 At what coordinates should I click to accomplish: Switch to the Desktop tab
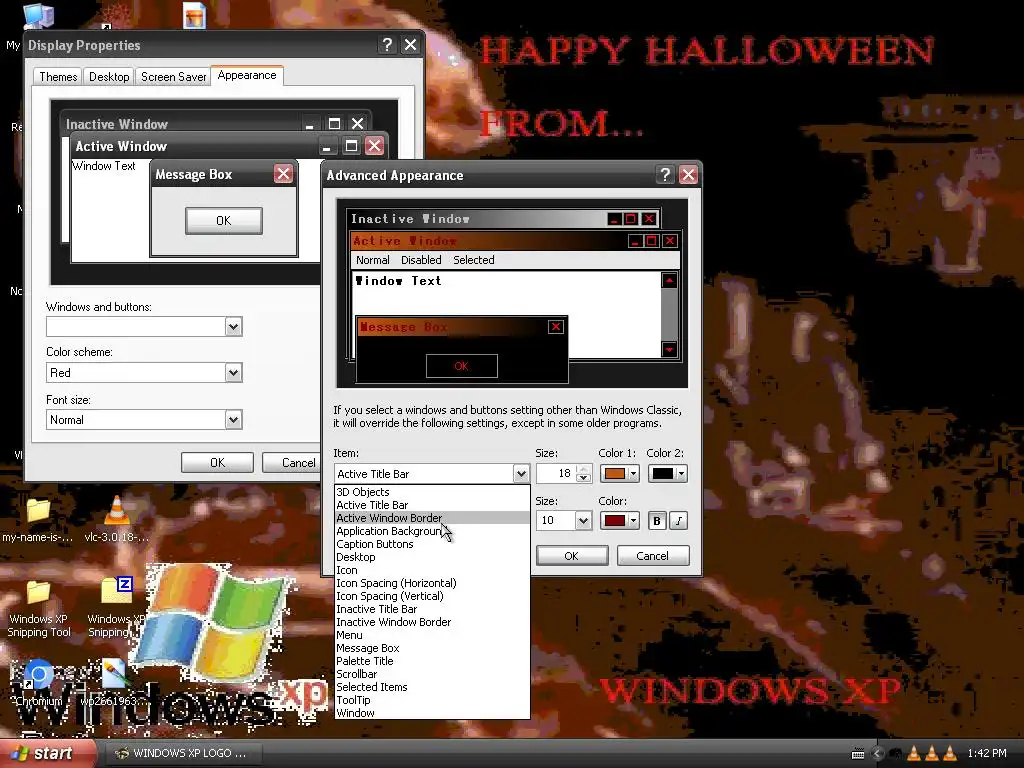(x=108, y=76)
